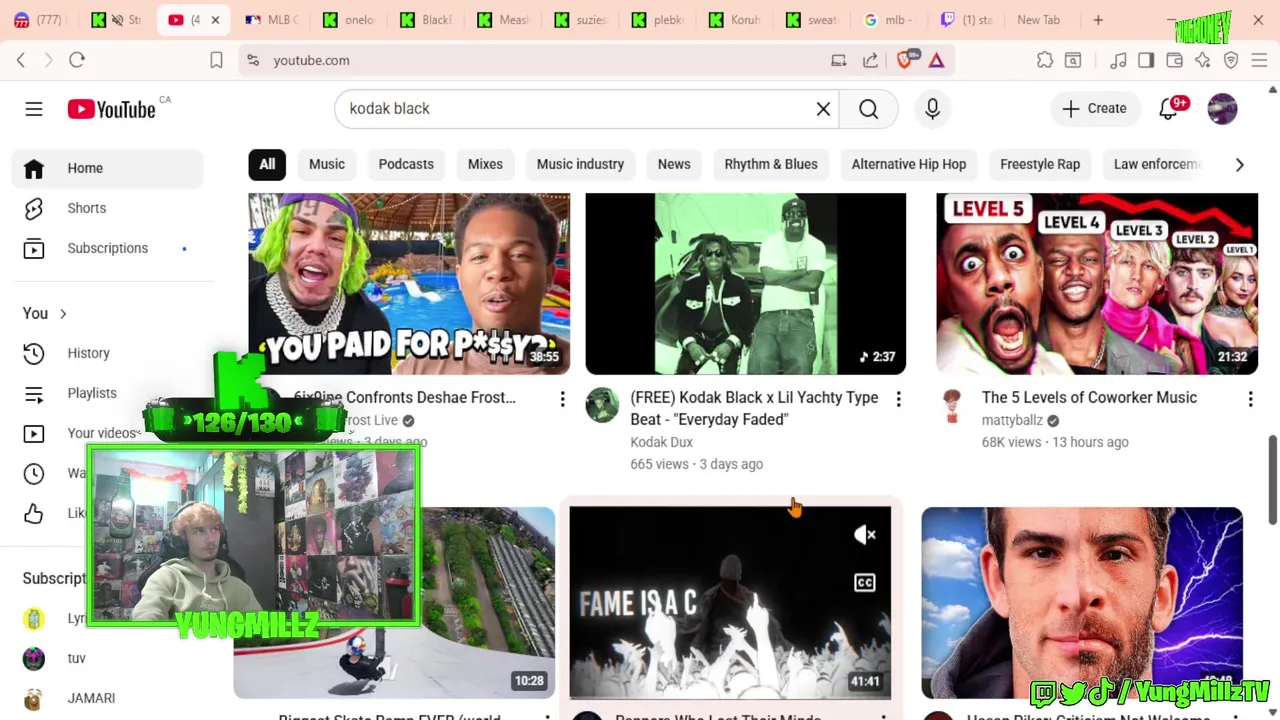Play the Fame Is A C preview video

(730, 602)
